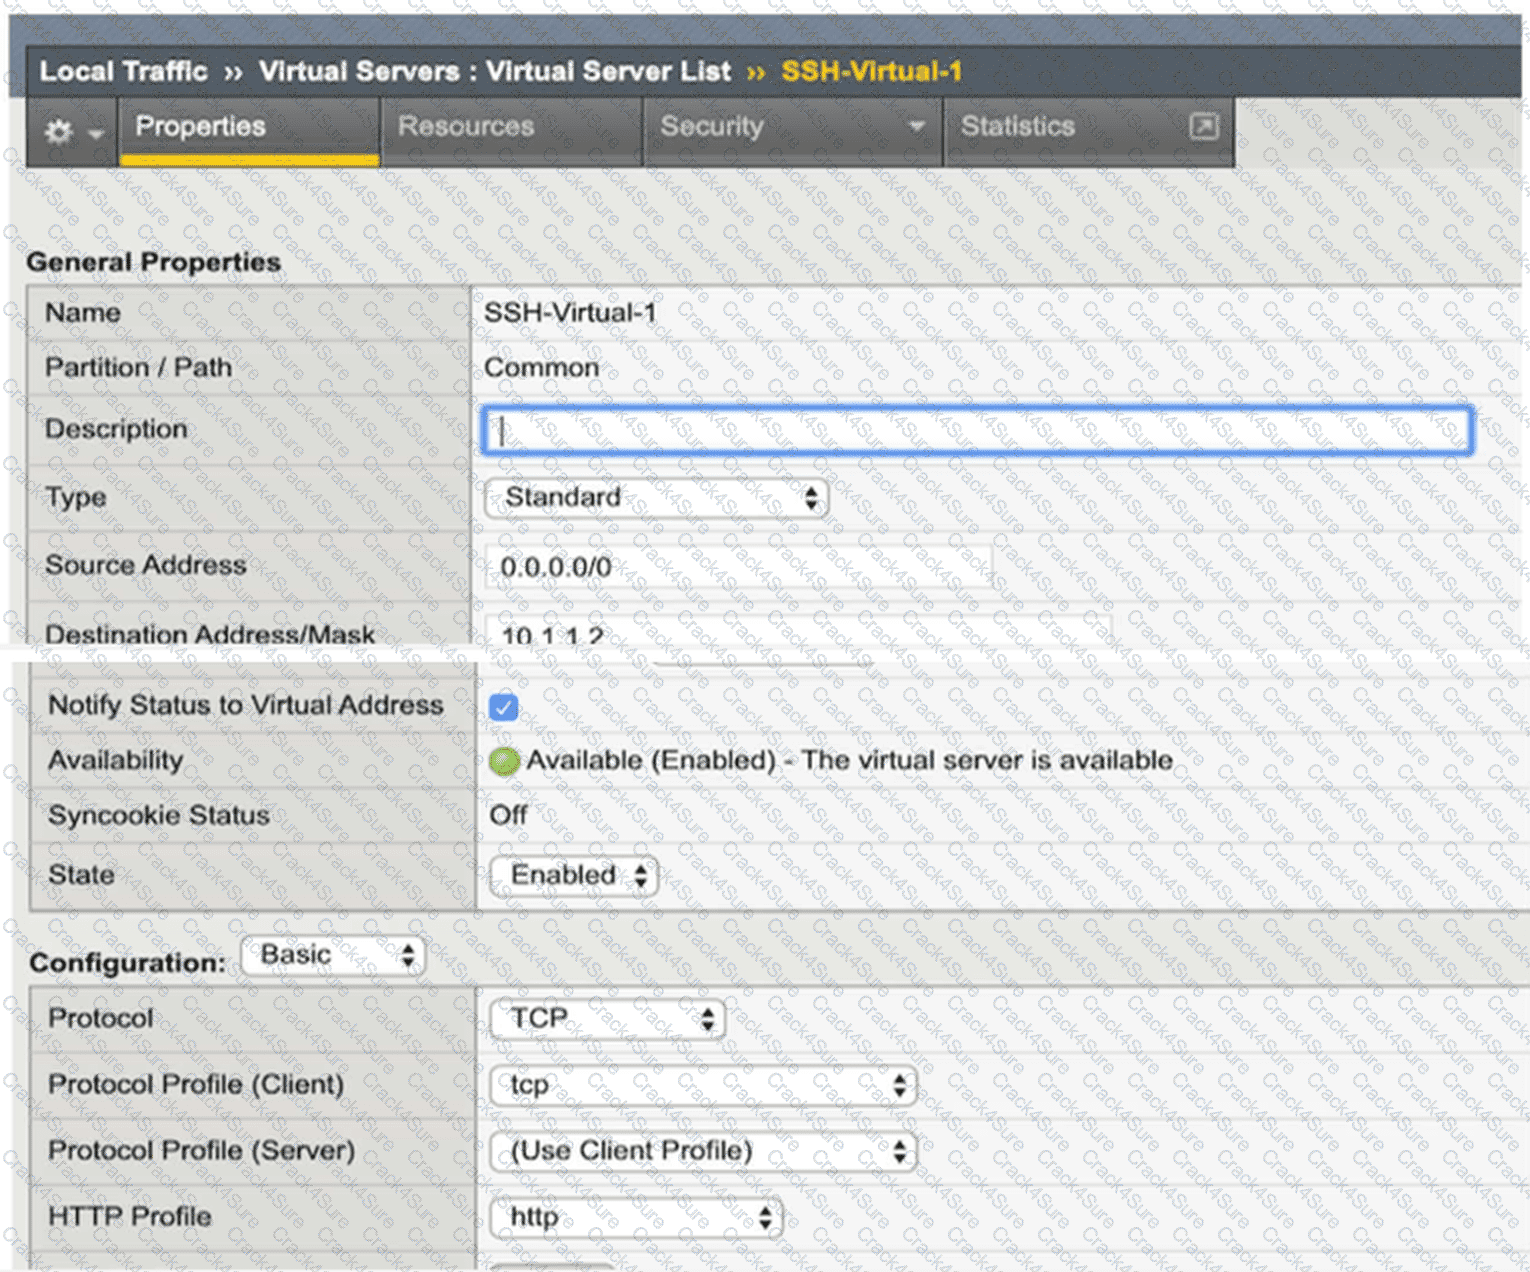This screenshot has width=1530, height=1272.
Task: Expand the Security tab menu
Action: click(792, 129)
